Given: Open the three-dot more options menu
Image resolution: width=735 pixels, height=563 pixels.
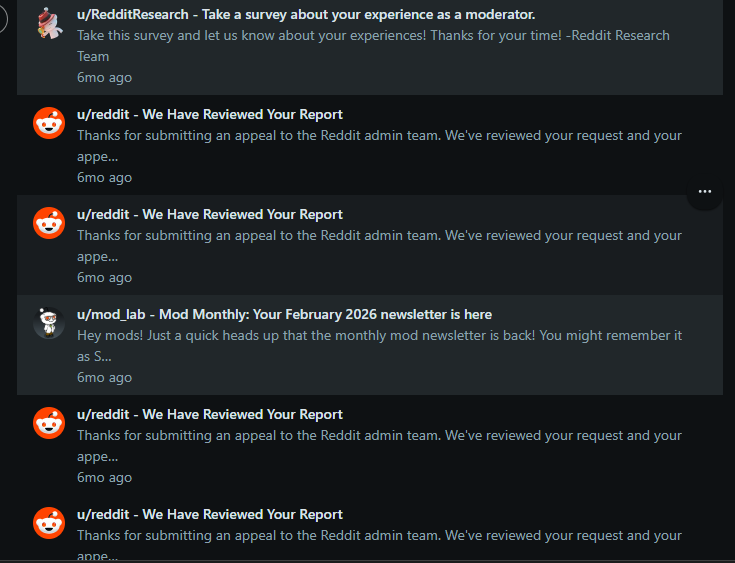Looking at the screenshot, I should click(x=705, y=192).
